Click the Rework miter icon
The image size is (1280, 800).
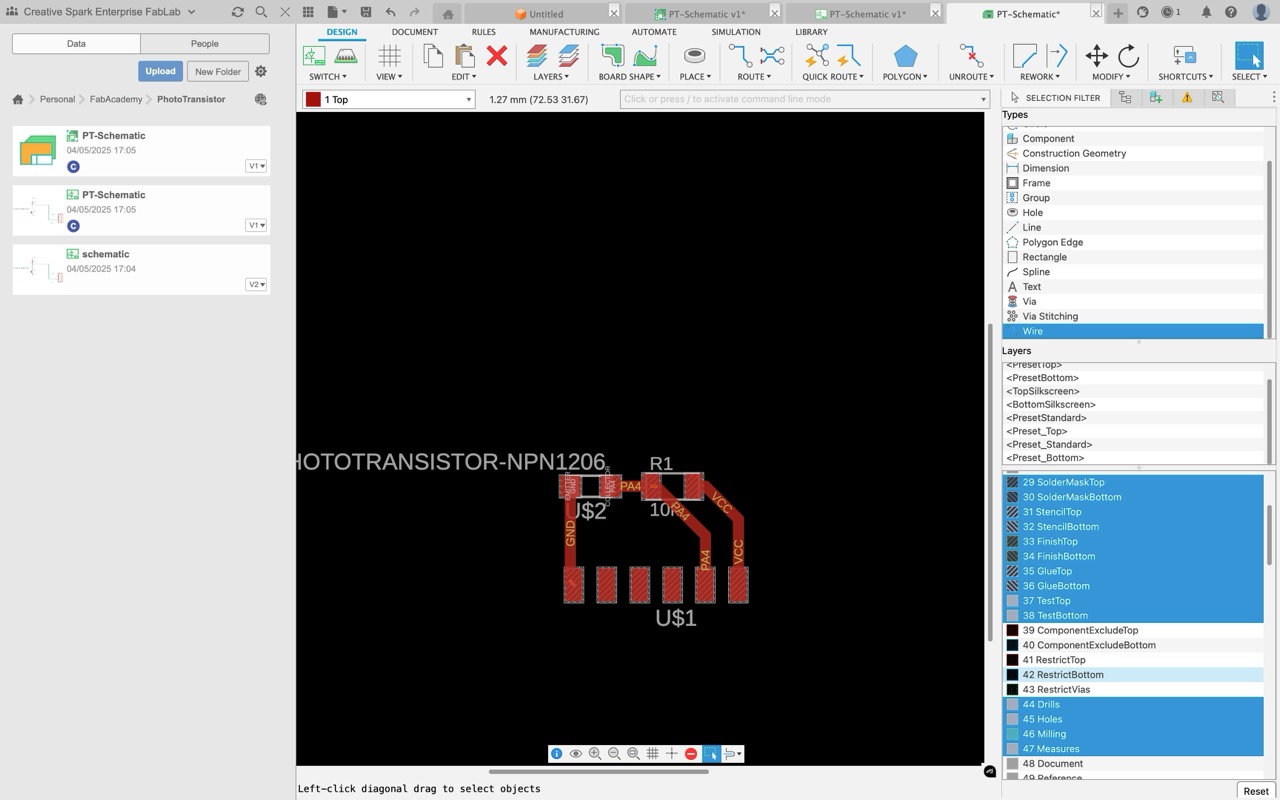tap(1025, 56)
